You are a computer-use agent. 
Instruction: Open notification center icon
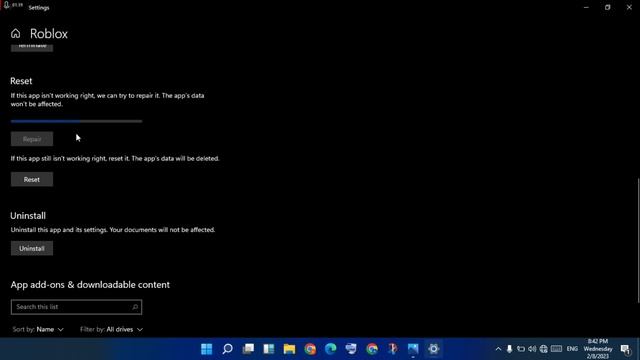pyautogui.click(x=625, y=349)
